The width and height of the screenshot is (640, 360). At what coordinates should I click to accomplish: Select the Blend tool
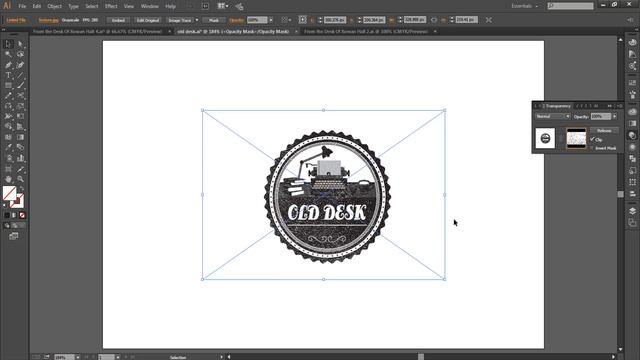[x=20, y=147]
